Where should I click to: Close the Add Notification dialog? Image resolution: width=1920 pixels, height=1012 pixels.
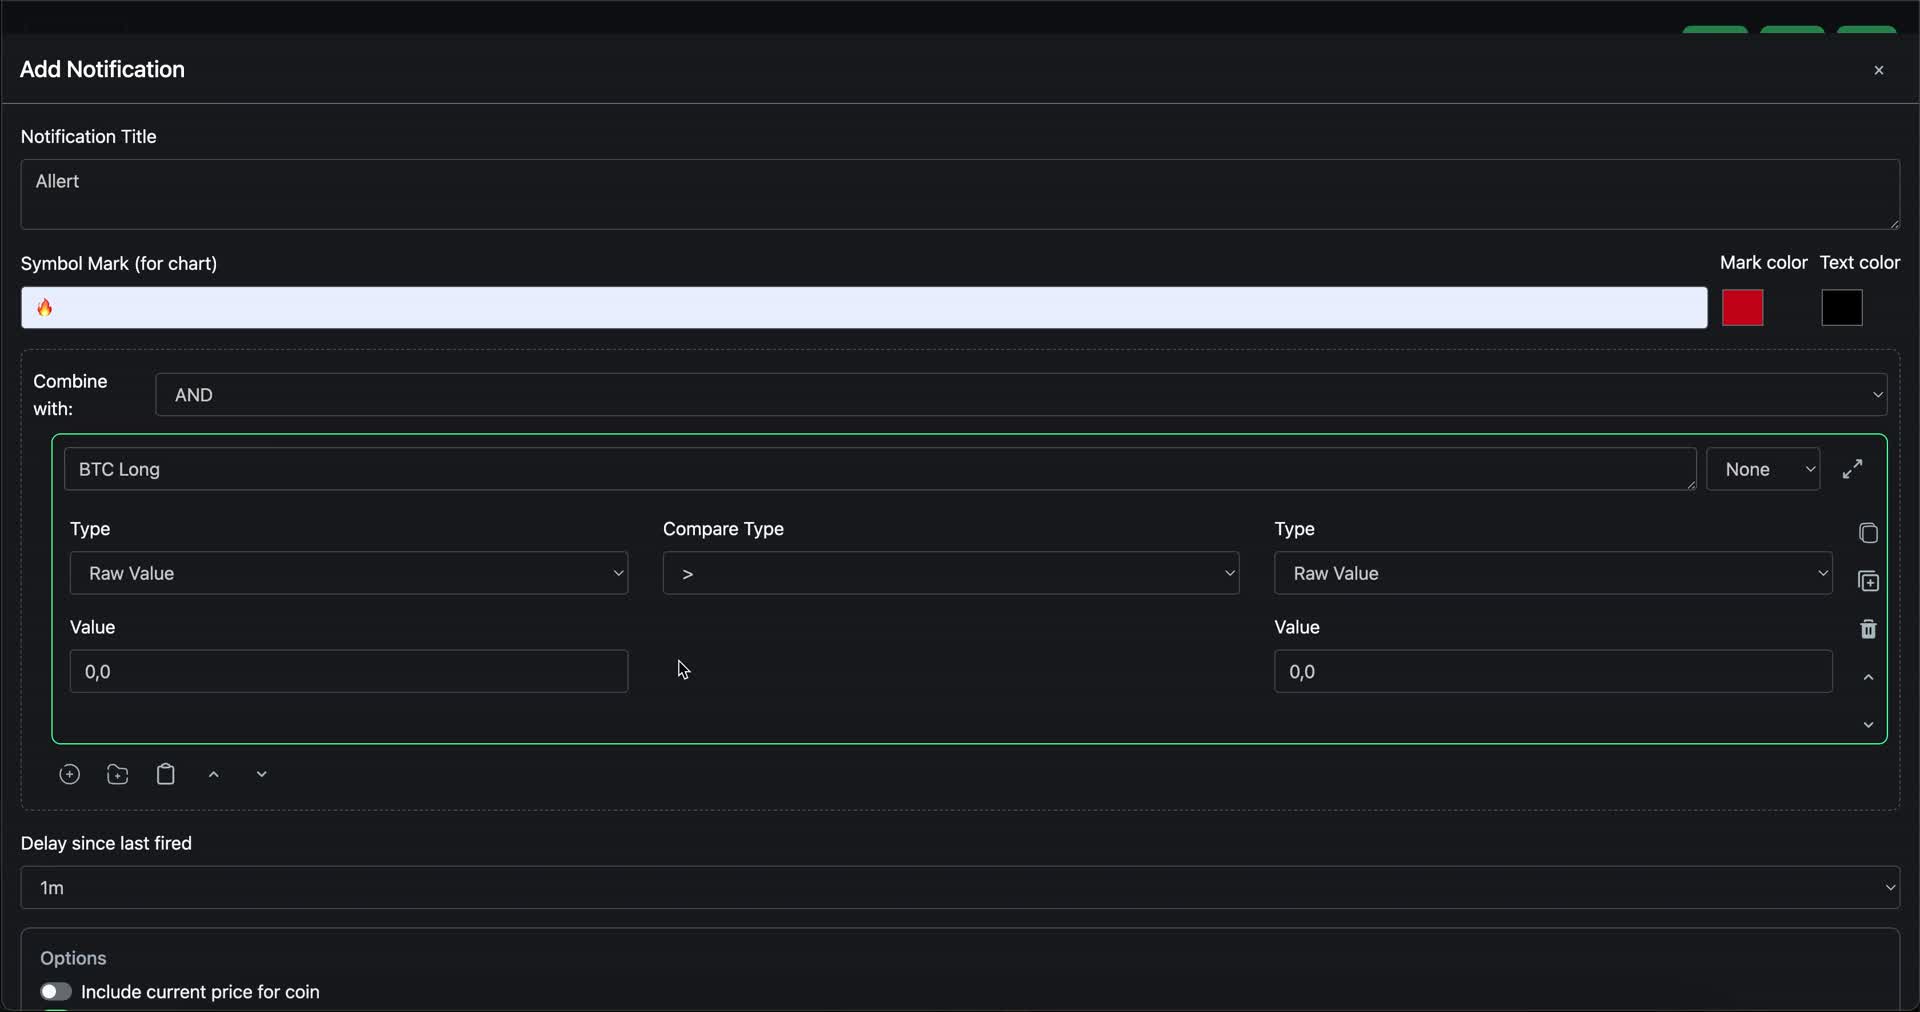click(1879, 70)
